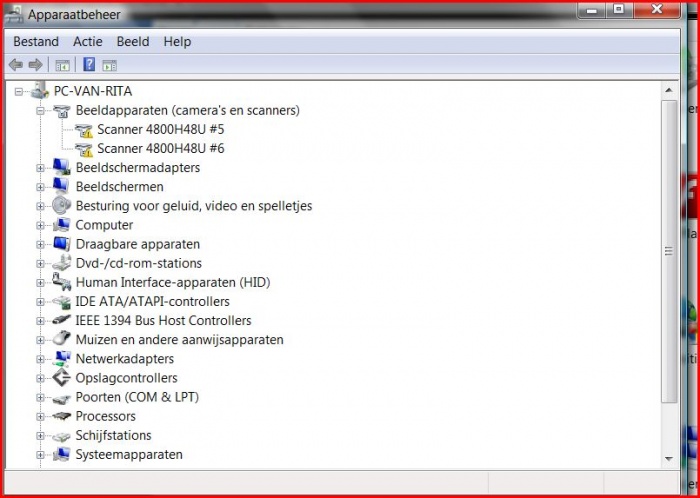Click the Schijfstations disk icon
700x498 pixels.
click(x=61, y=436)
